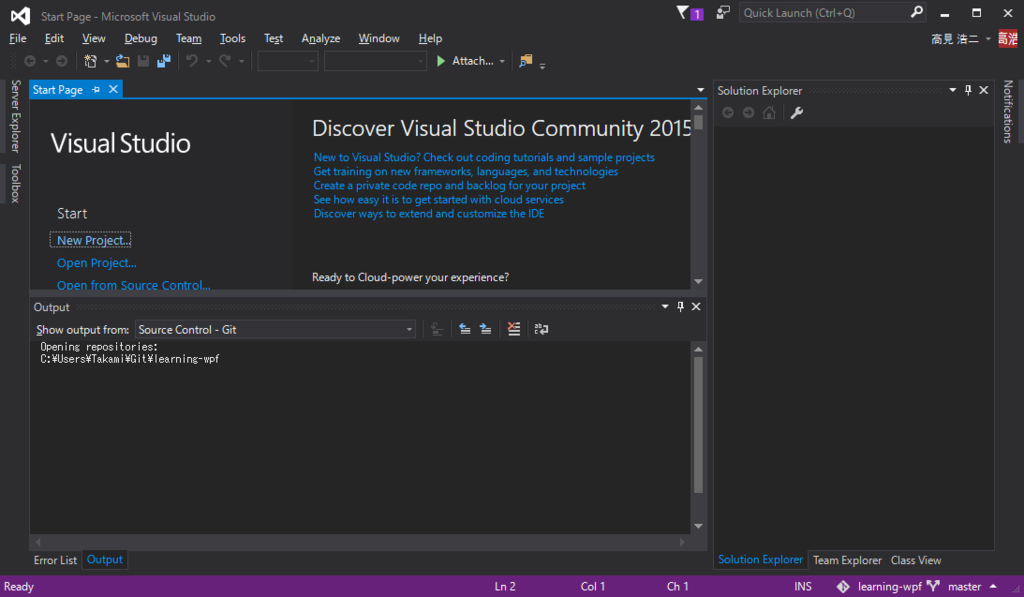Switch to the Team Explorer tab
Viewport: 1024px width, 597px height.
pos(847,560)
